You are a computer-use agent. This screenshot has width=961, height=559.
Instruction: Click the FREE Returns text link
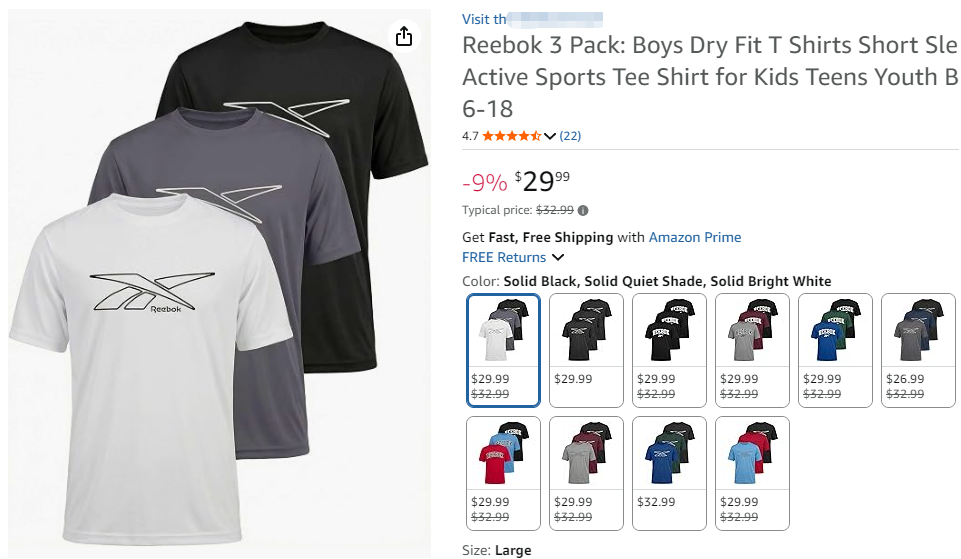click(504, 257)
